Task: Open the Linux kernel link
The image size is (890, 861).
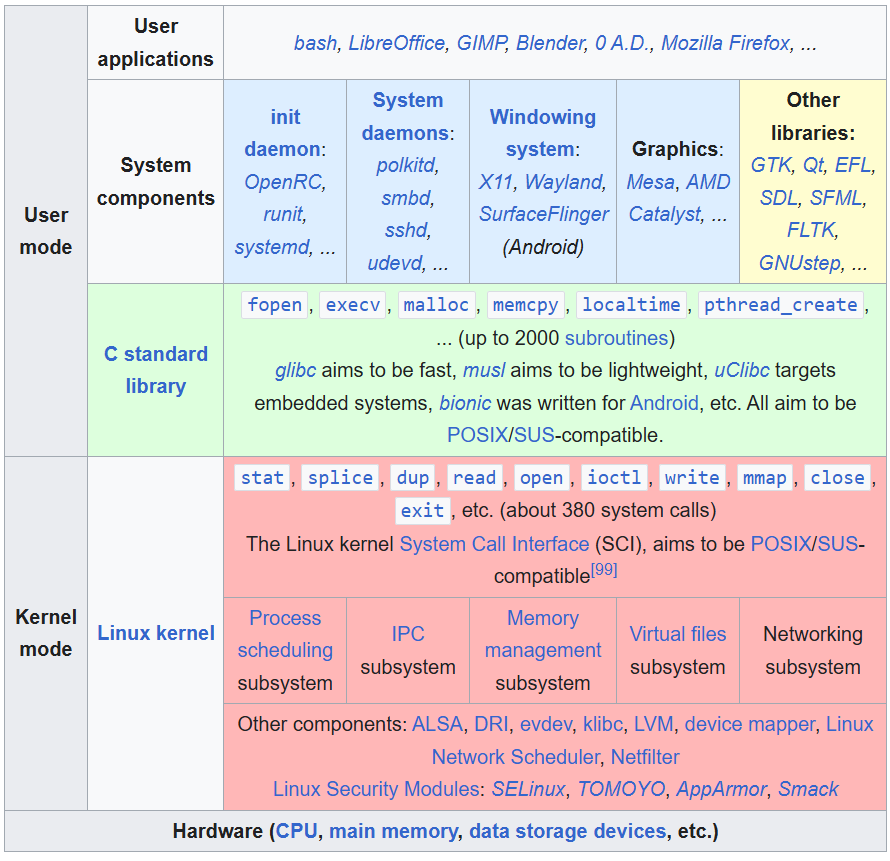Action: pyautogui.click(x=156, y=633)
